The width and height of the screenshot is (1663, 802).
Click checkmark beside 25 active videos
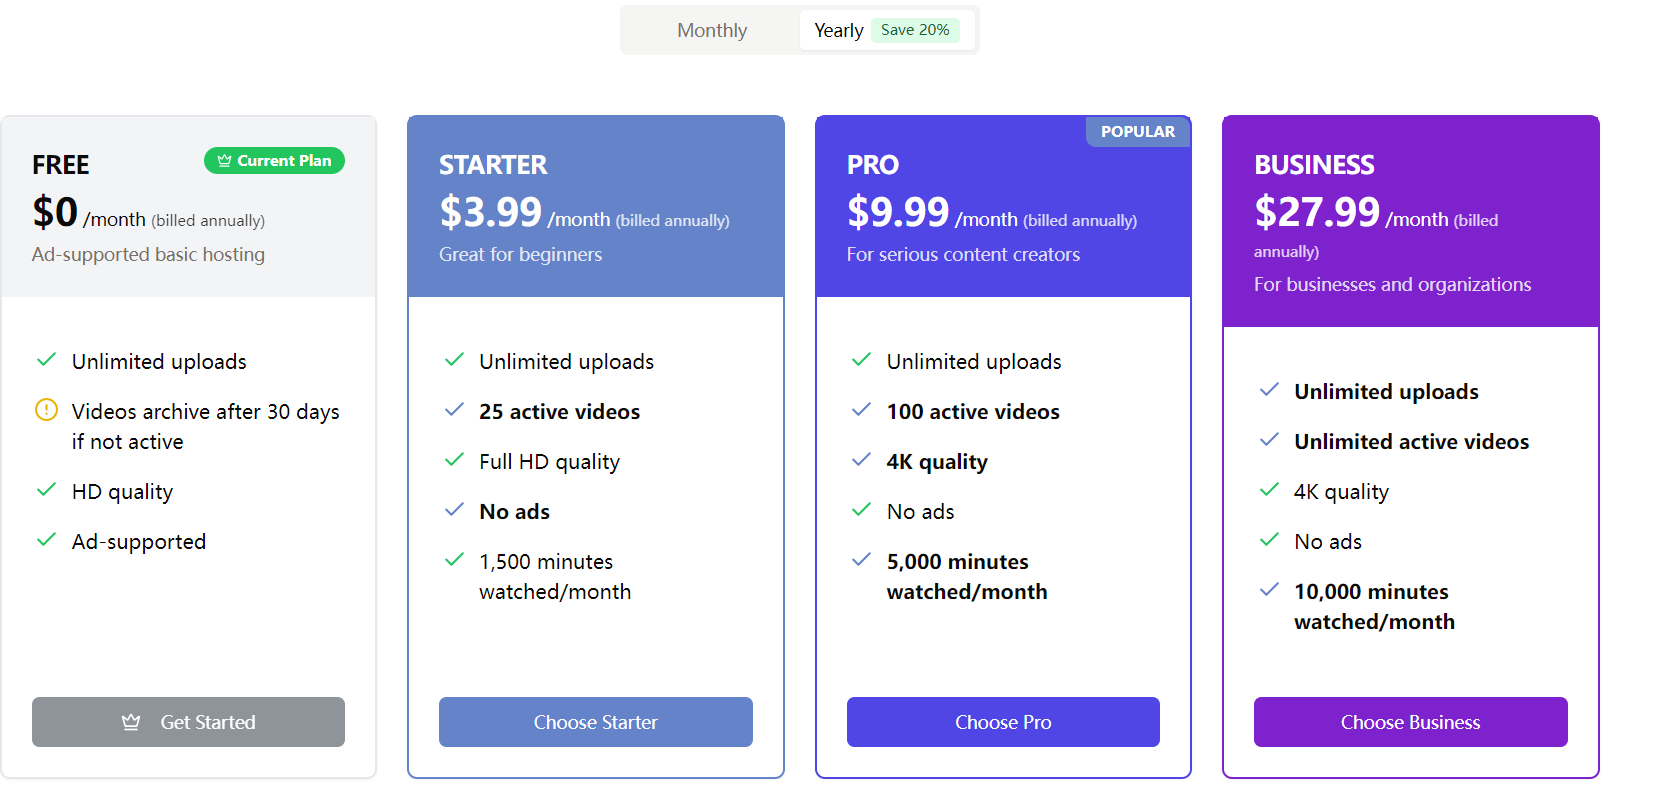click(454, 410)
